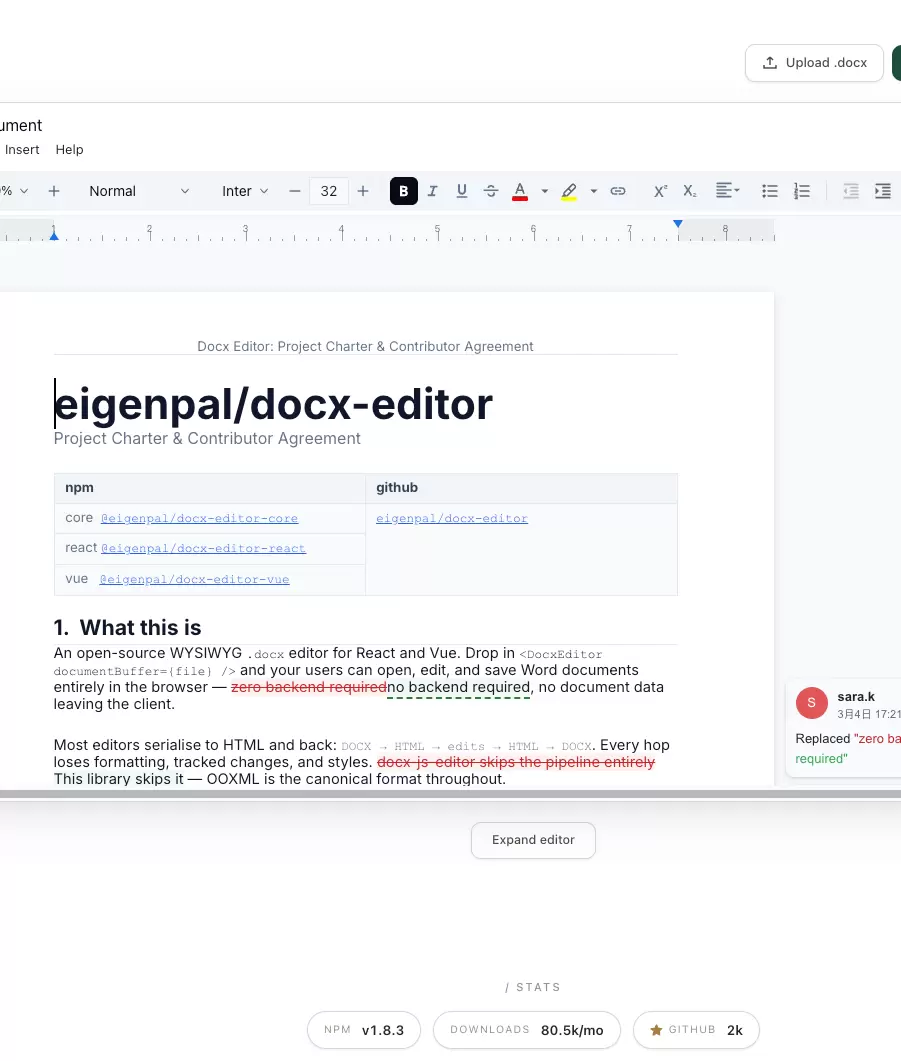This screenshot has width=901, height=1061.
Task: Click the Downloads 80.5k/mo badge
Action: click(x=527, y=1030)
